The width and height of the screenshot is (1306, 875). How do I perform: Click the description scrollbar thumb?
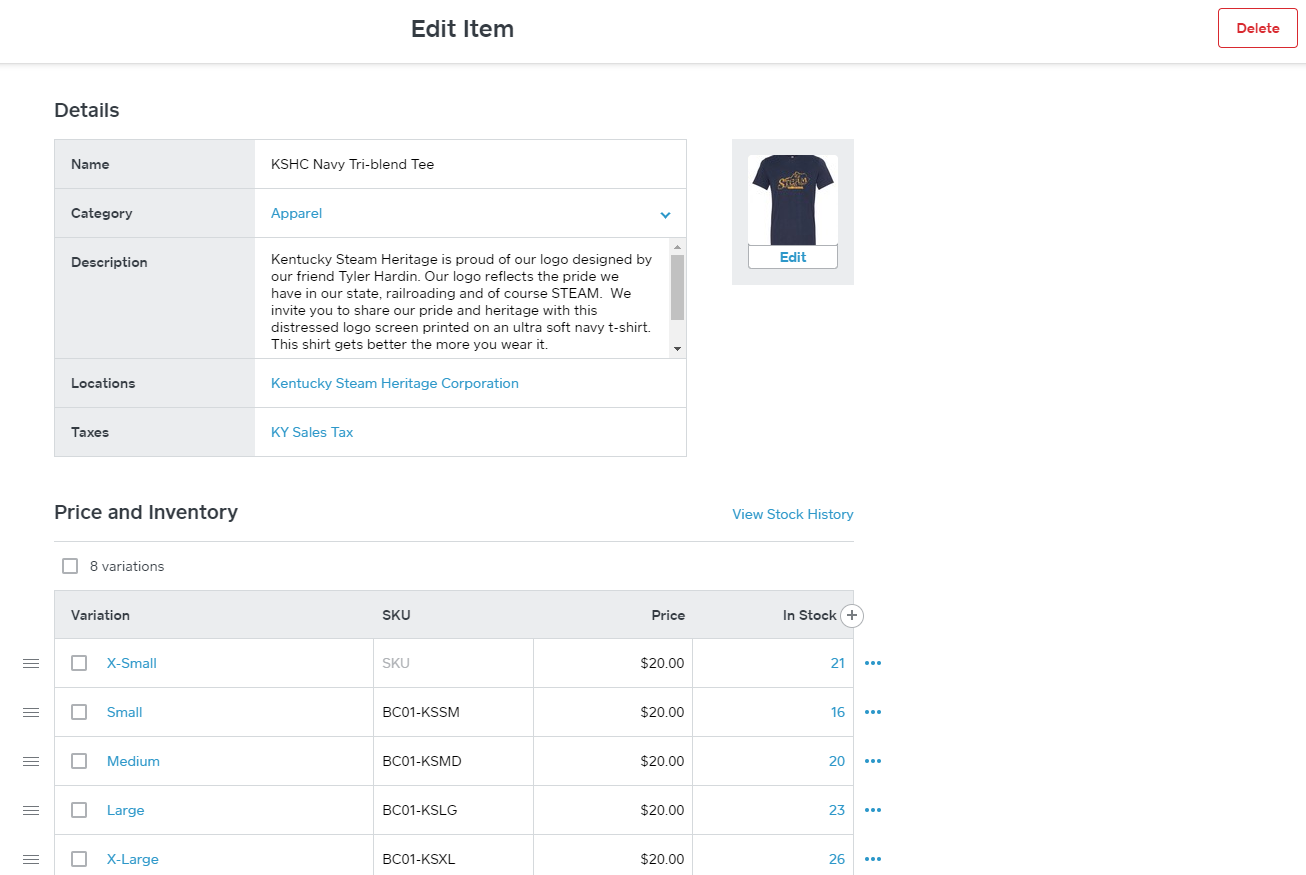coord(677,288)
